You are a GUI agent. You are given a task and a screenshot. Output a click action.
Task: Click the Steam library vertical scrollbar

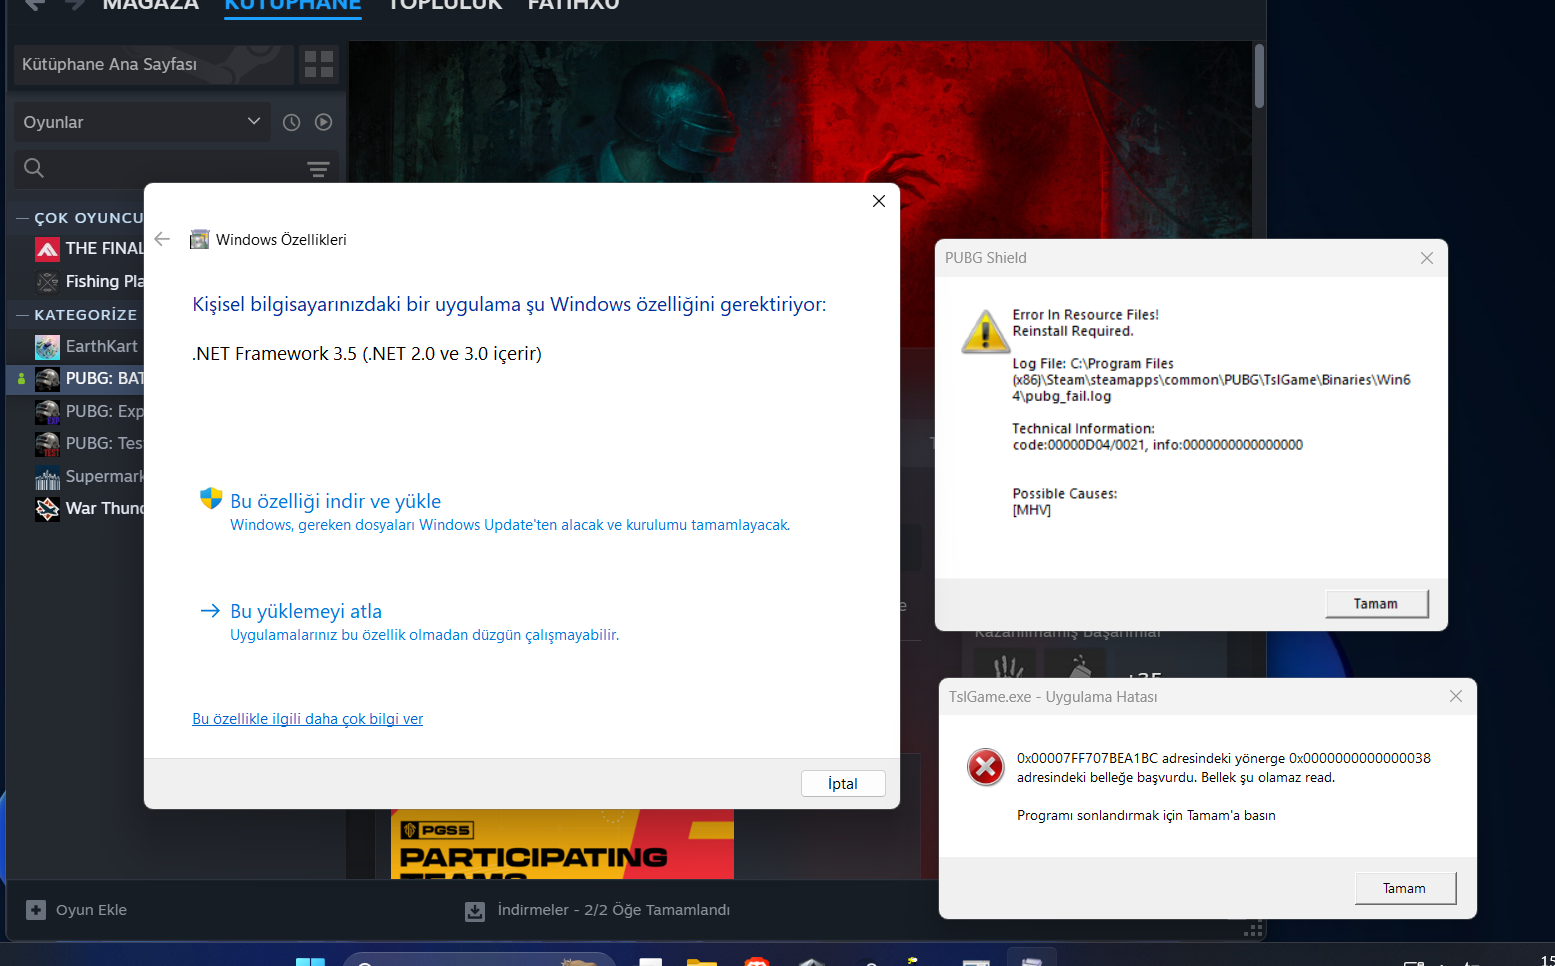tap(1259, 75)
